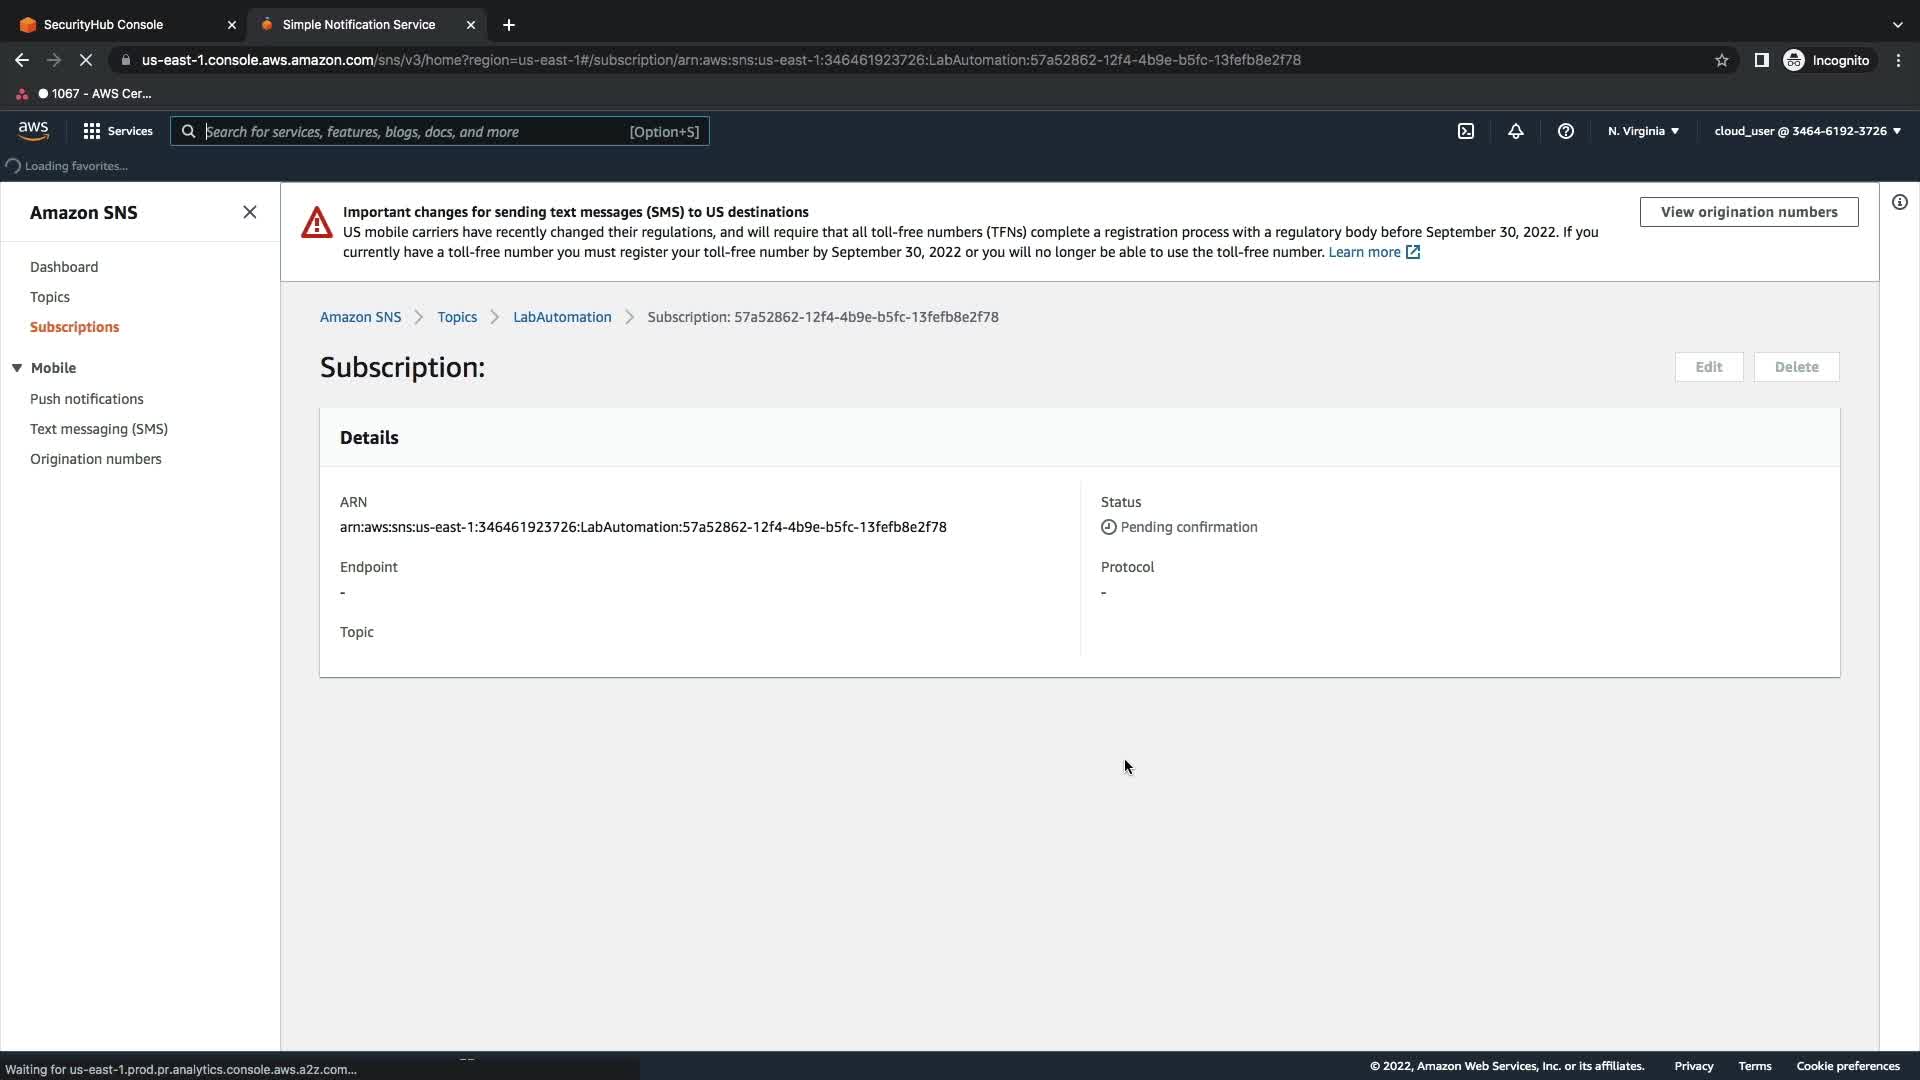The width and height of the screenshot is (1920, 1080).
Task: Close the Amazon SNS navigation panel
Action: tap(249, 212)
